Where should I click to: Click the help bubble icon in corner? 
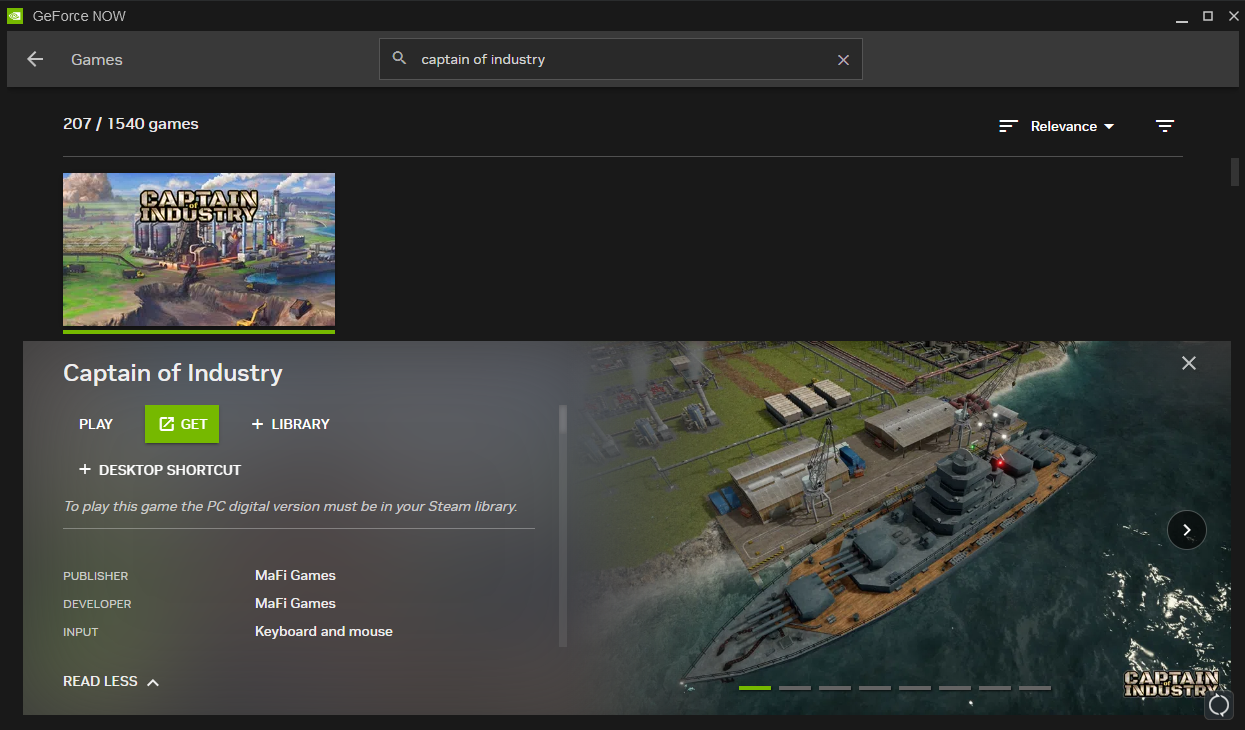(1219, 706)
